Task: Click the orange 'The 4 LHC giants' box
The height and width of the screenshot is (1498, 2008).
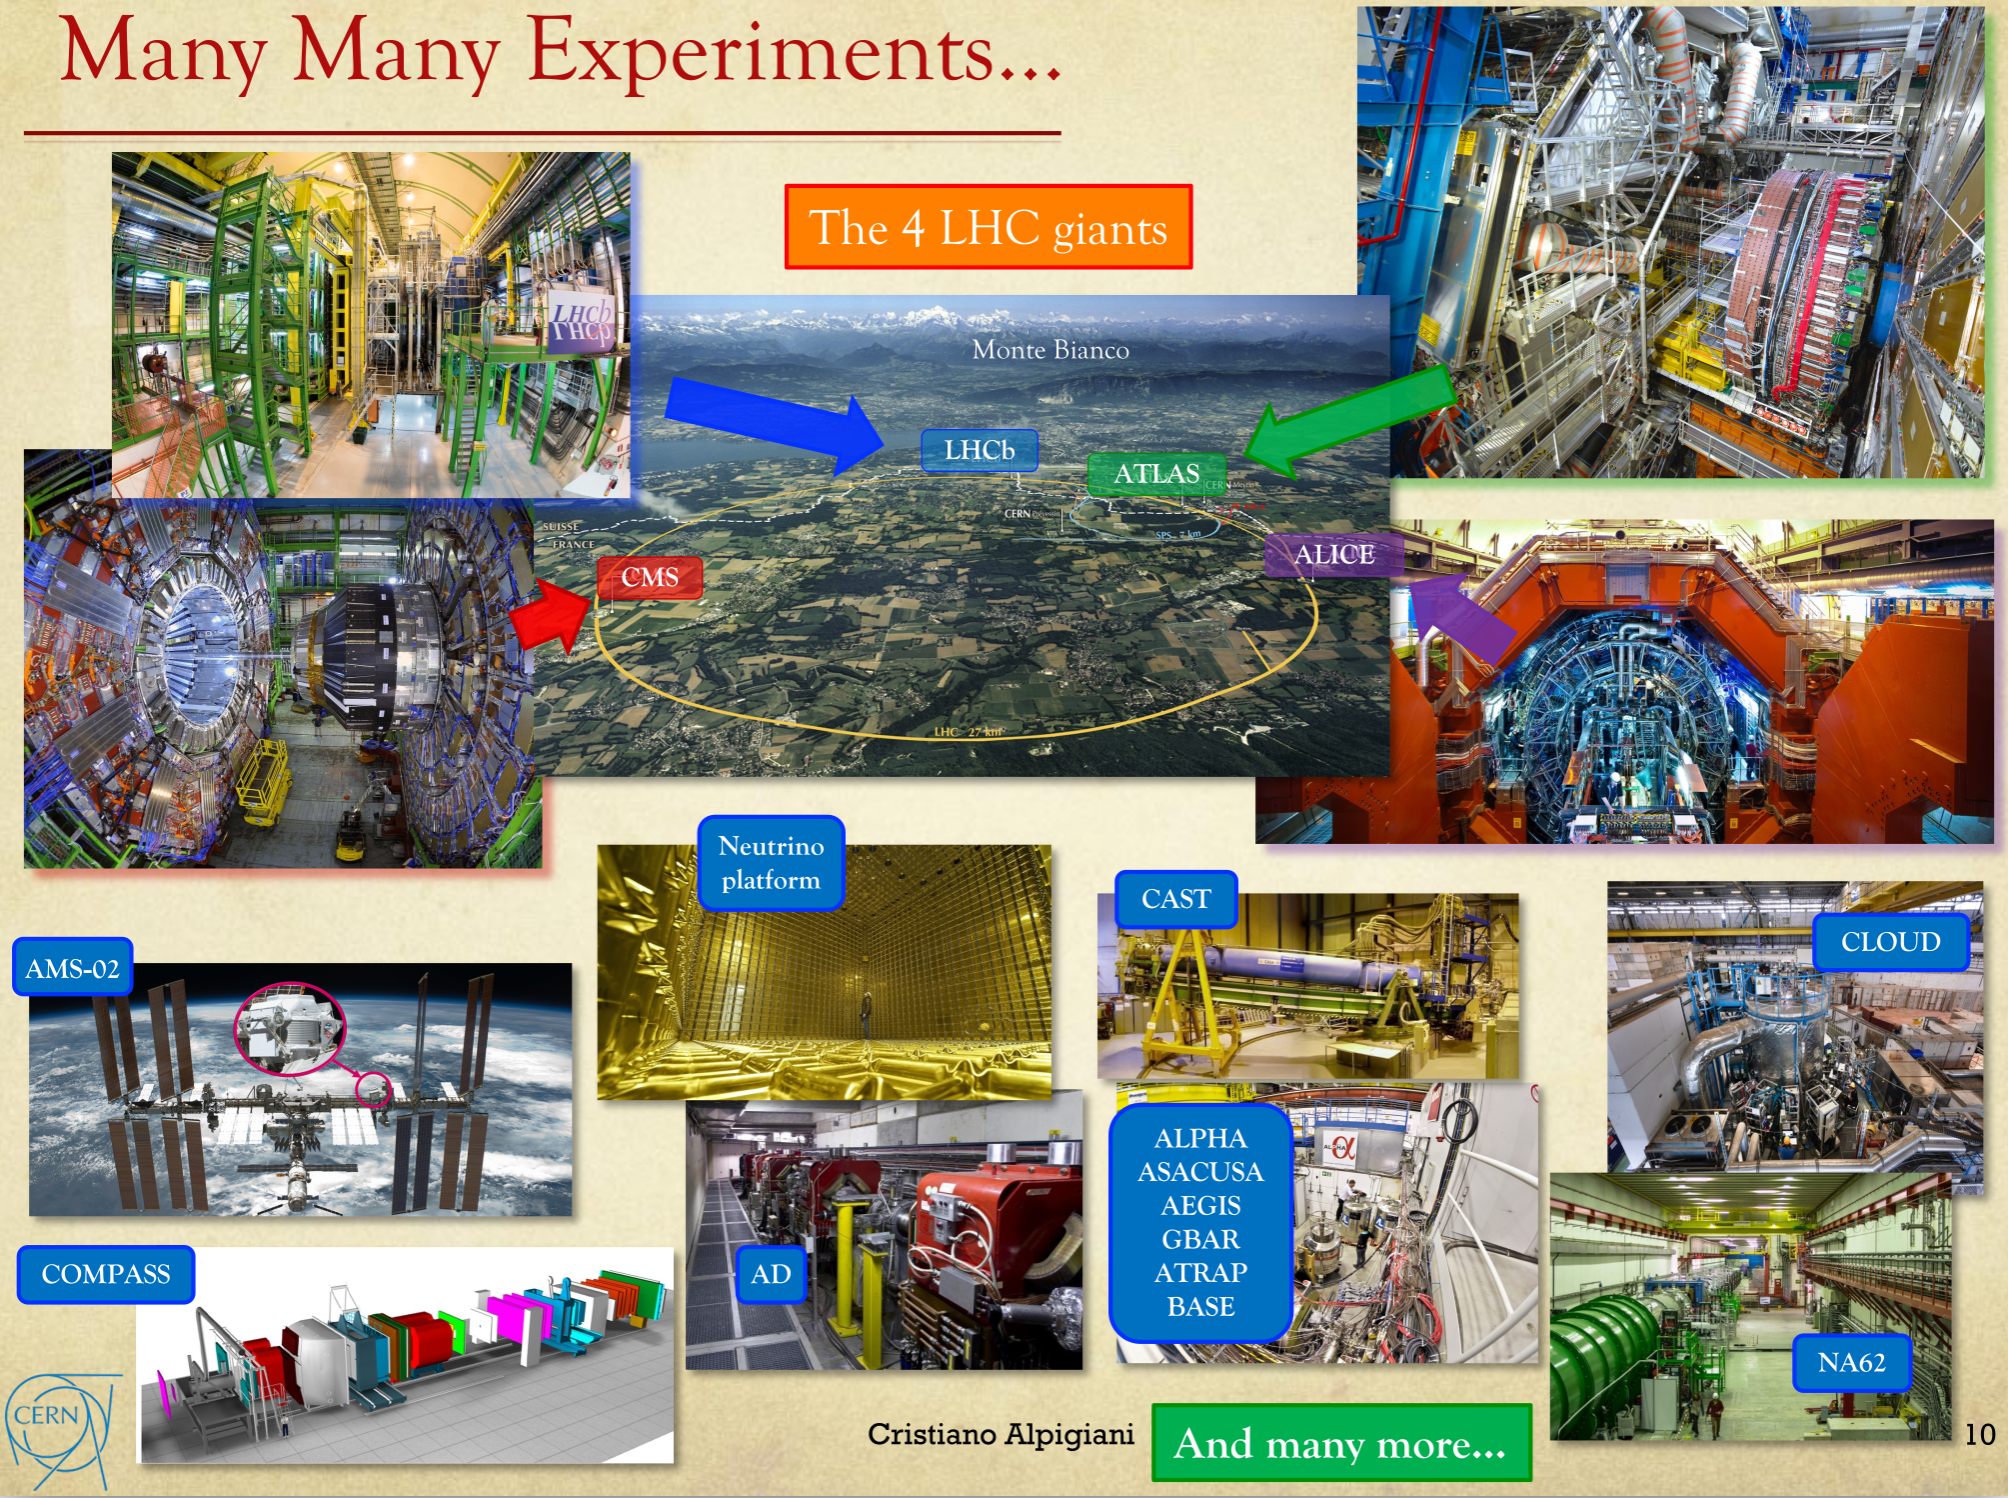Action: point(988,228)
